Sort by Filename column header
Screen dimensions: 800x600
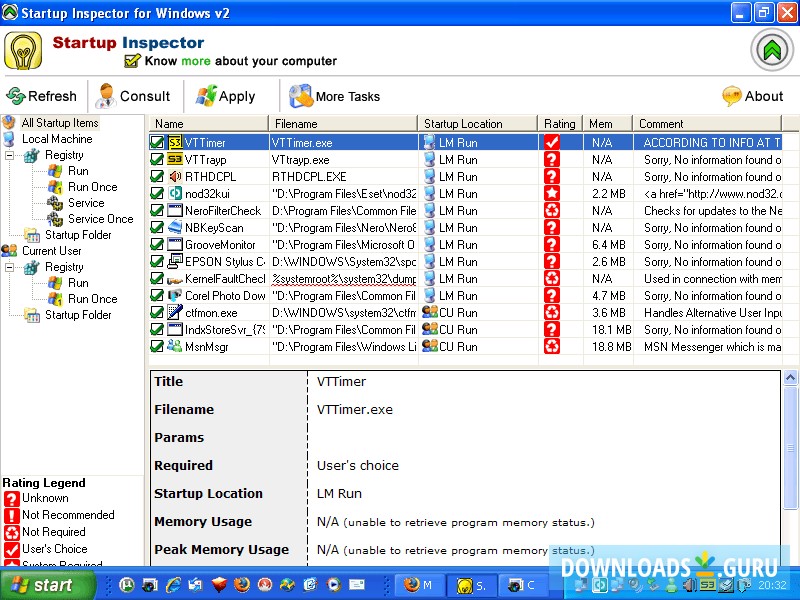point(343,123)
